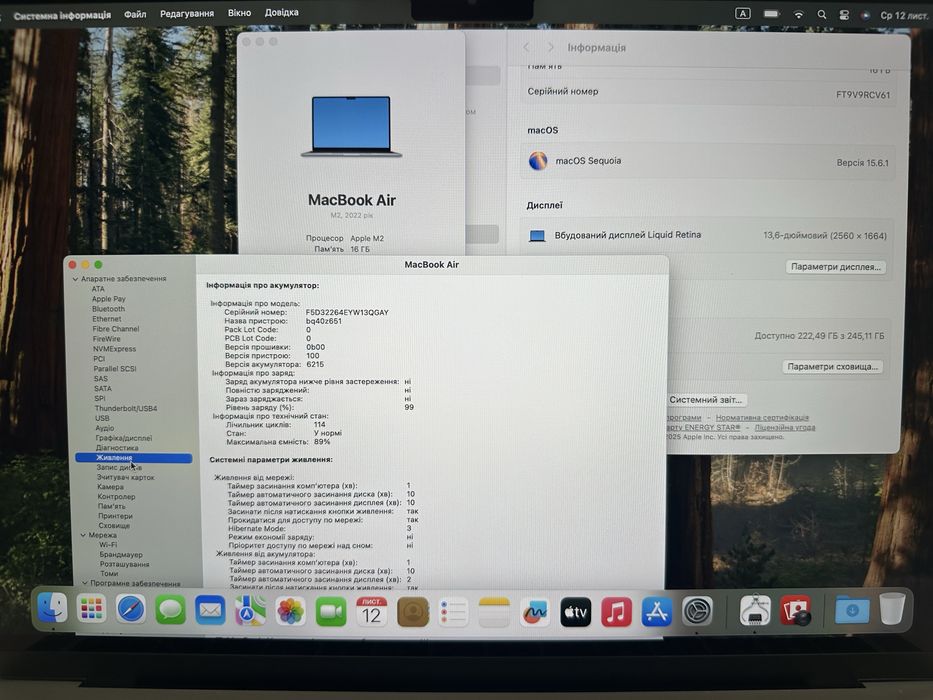Open the Файл menu

pyautogui.click(x=135, y=14)
